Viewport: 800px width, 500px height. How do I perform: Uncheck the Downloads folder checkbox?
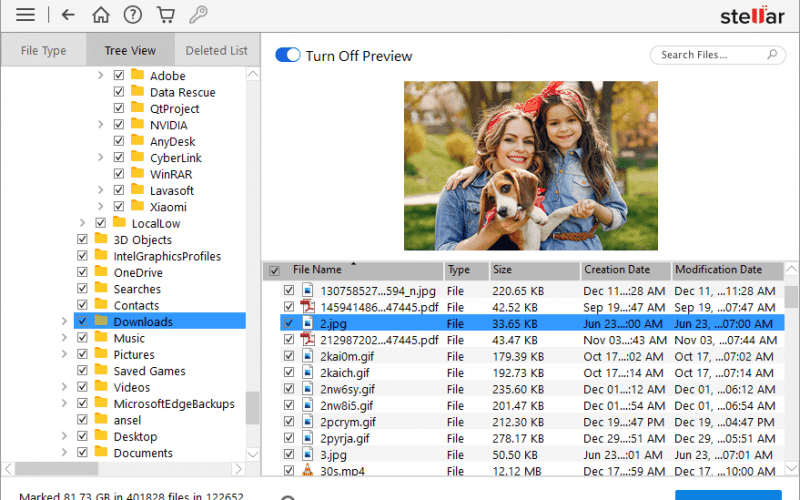[x=82, y=322]
